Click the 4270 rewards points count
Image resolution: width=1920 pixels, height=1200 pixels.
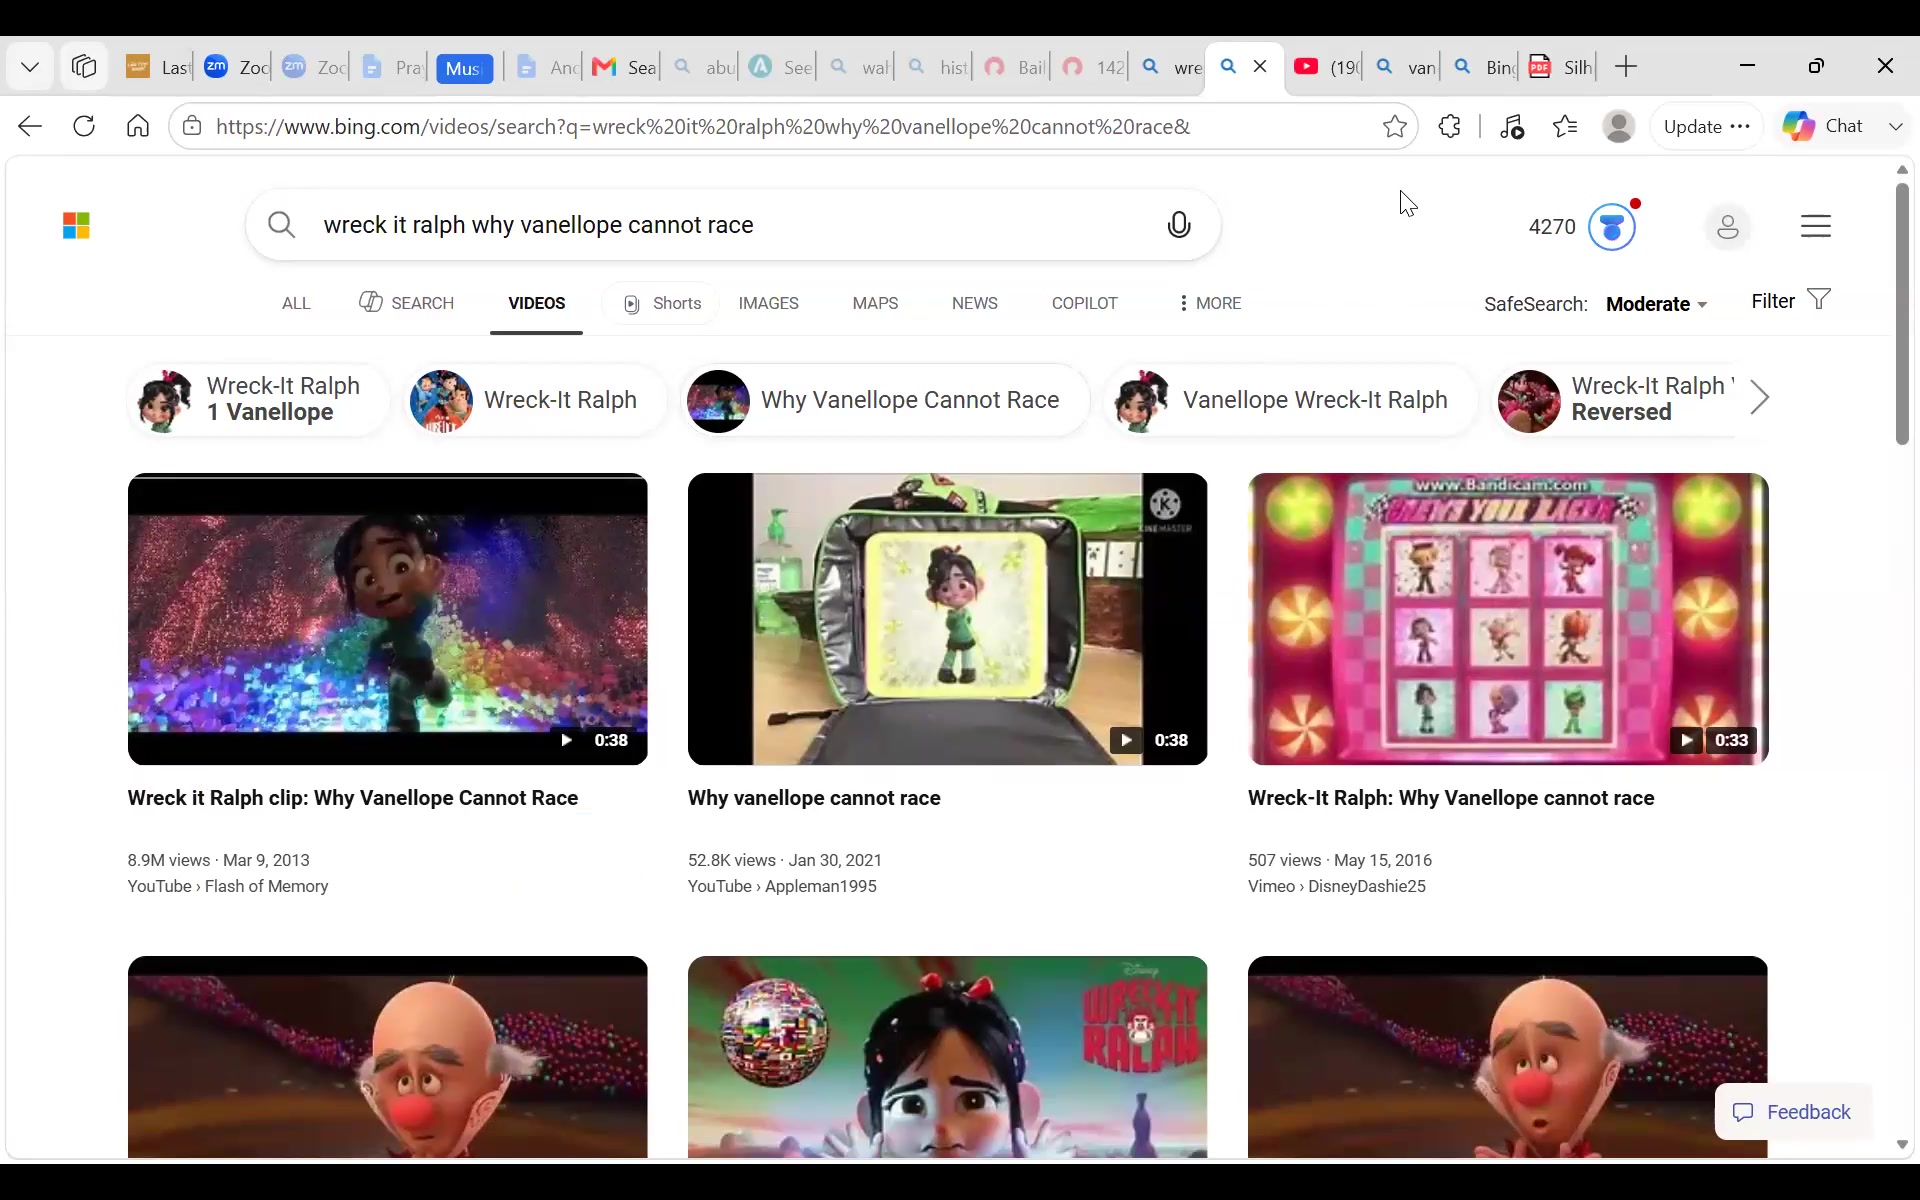coord(1552,227)
